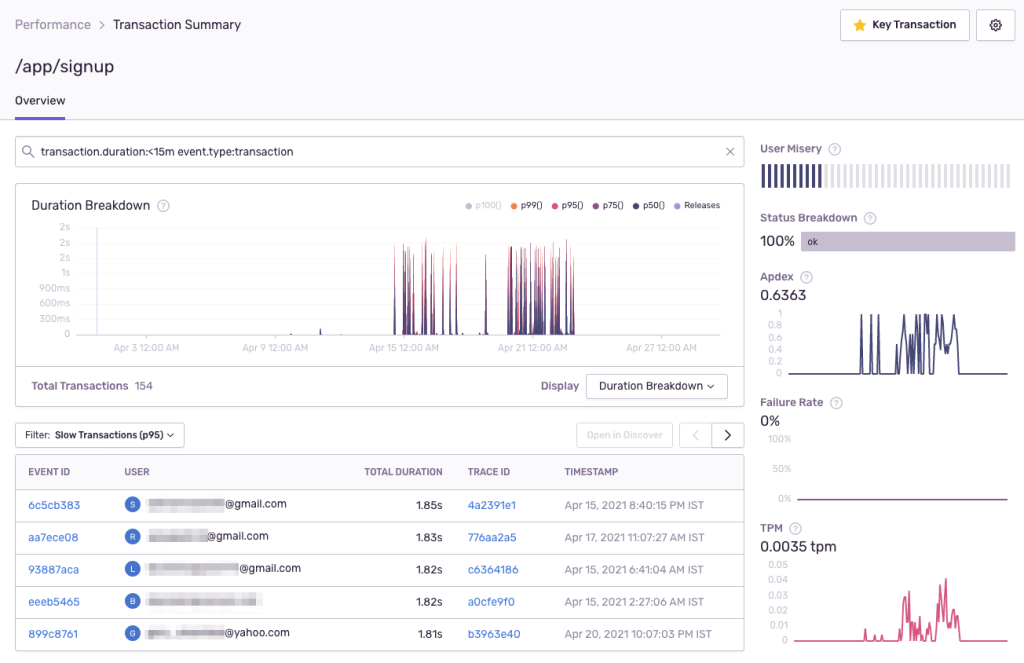This screenshot has width=1024, height=663.
Task: Click the Status Breakdown help icon
Action: [x=870, y=218]
